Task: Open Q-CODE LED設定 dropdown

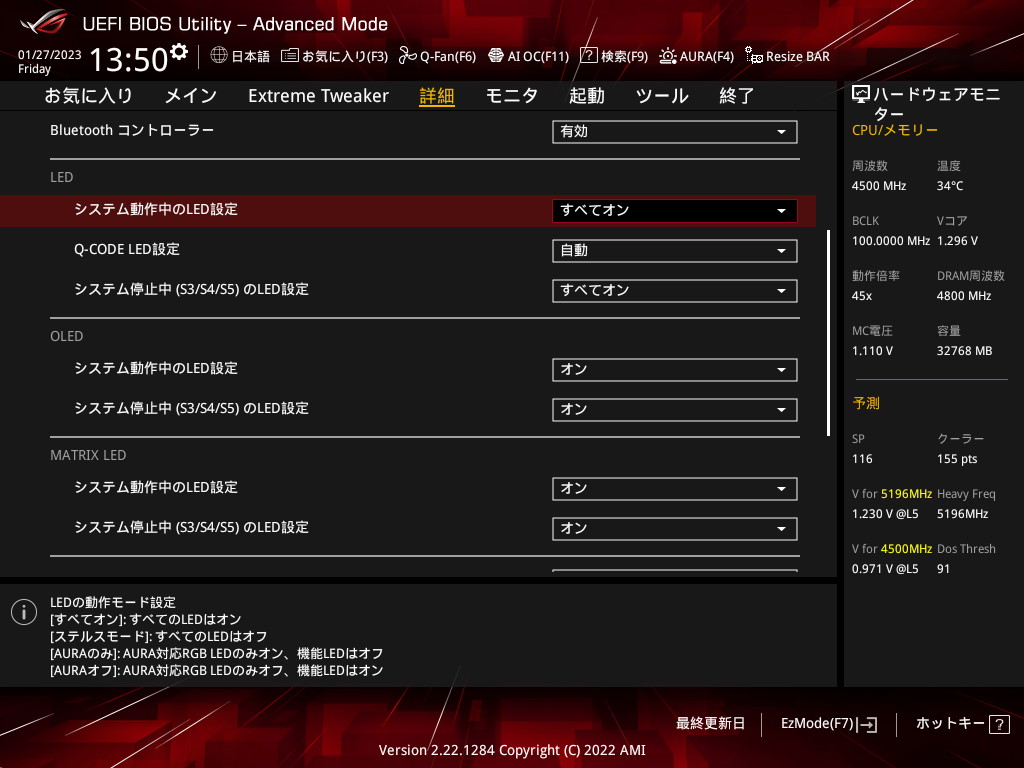Action: click(x=675, y=251)
